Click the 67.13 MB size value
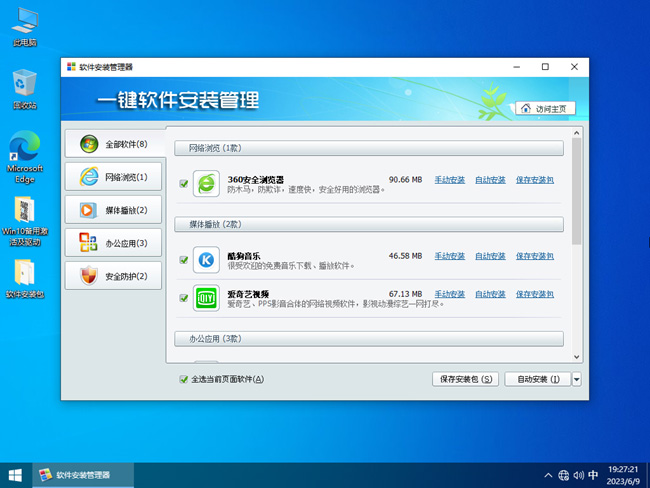Image resolution: width=650 pixels, height=488 pixels. click(405, 294)
